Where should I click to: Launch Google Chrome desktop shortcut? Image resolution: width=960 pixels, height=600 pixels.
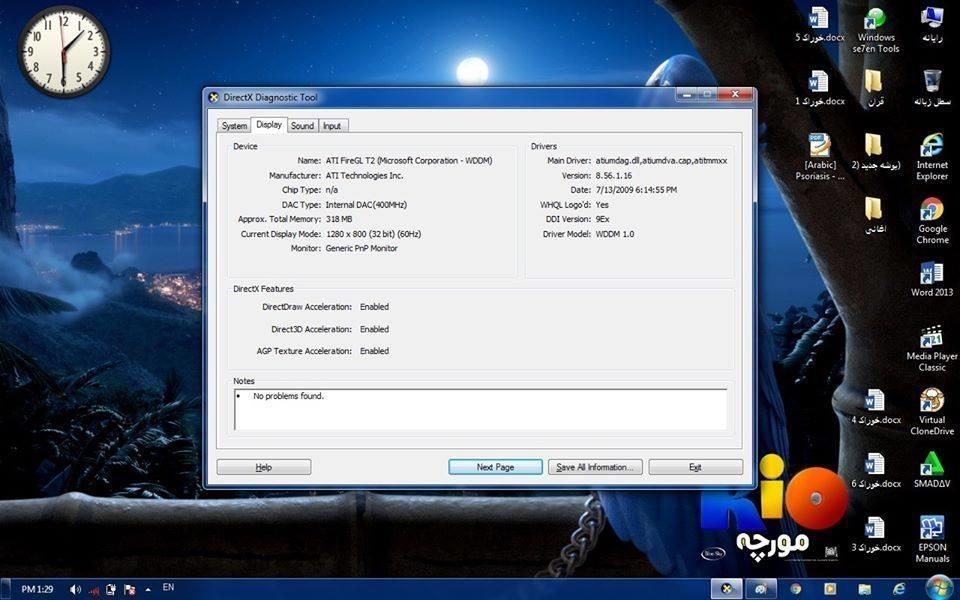pyautogui.click(x=932, y=220)
